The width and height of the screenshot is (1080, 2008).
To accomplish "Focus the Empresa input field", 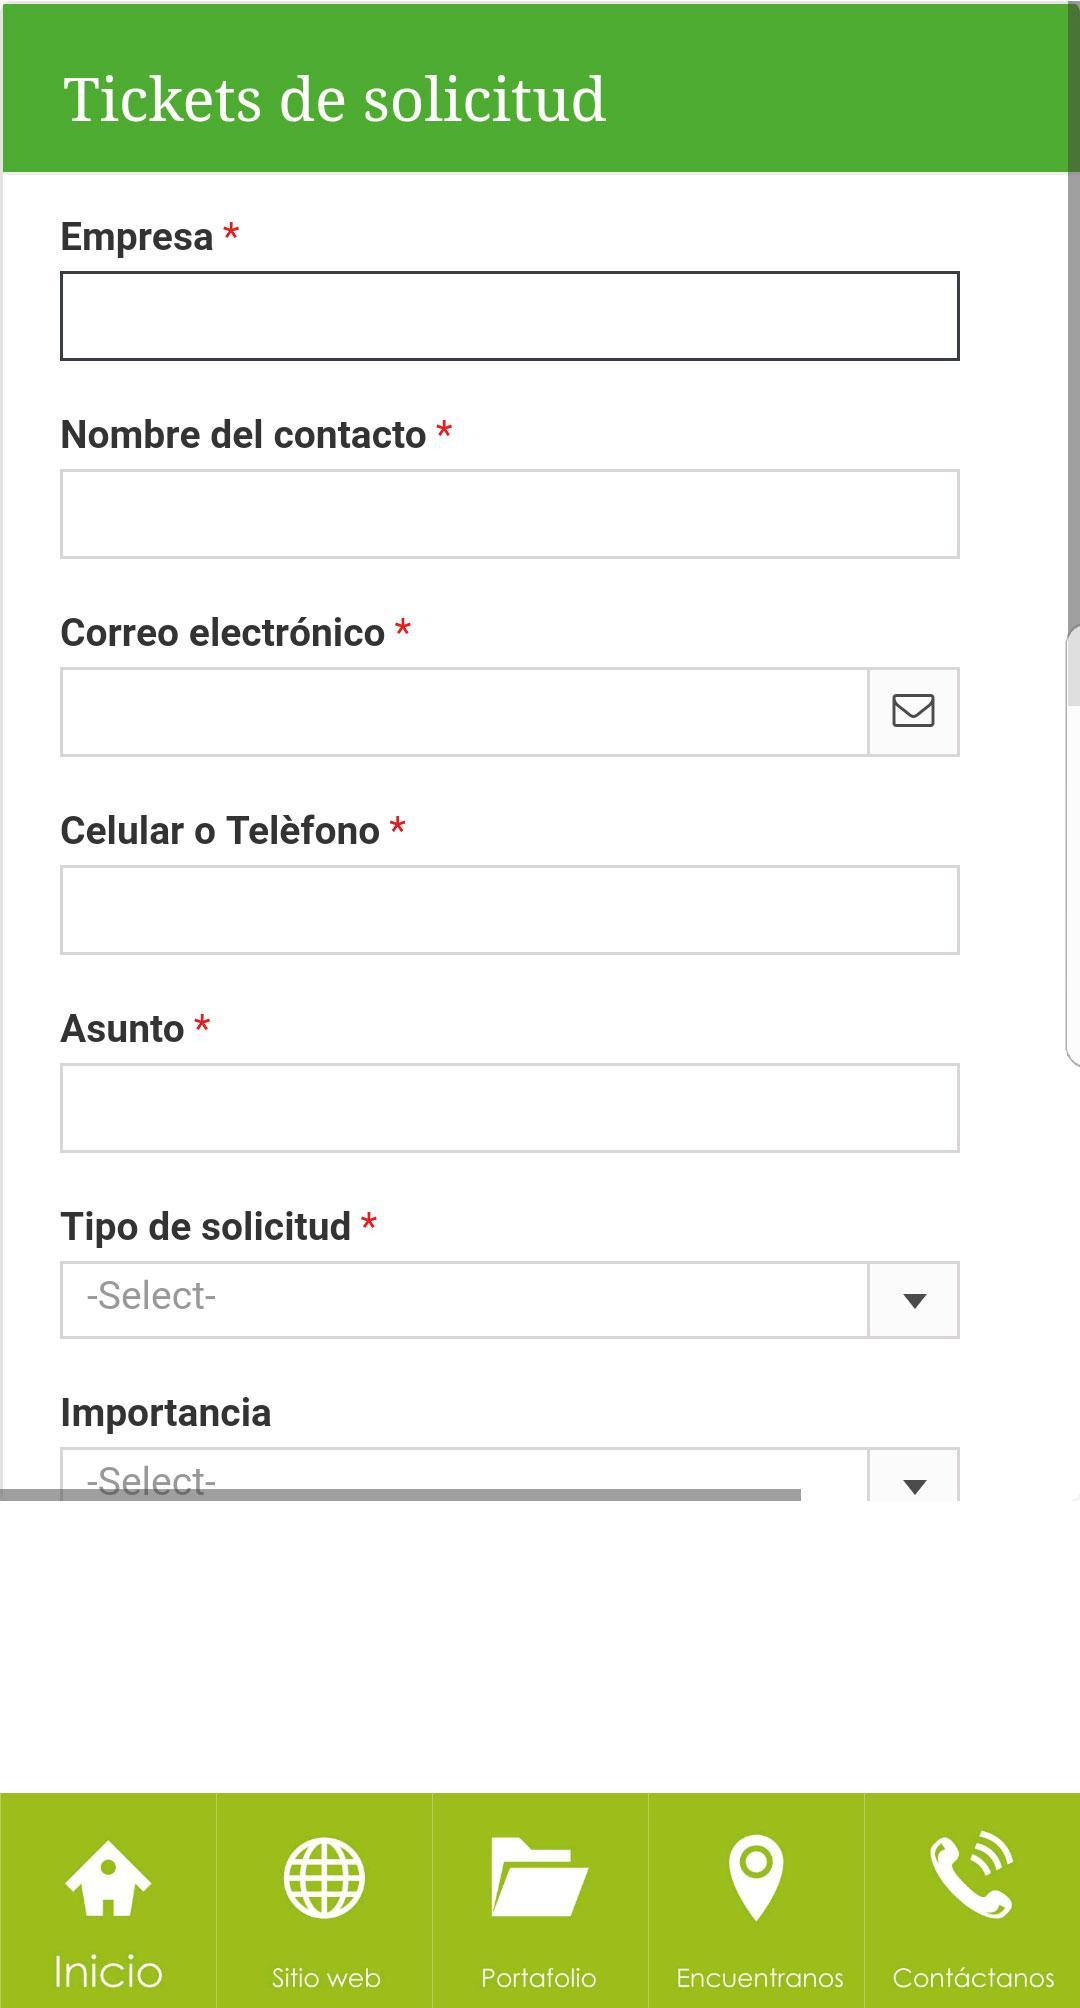I will [x=510, y=316].
